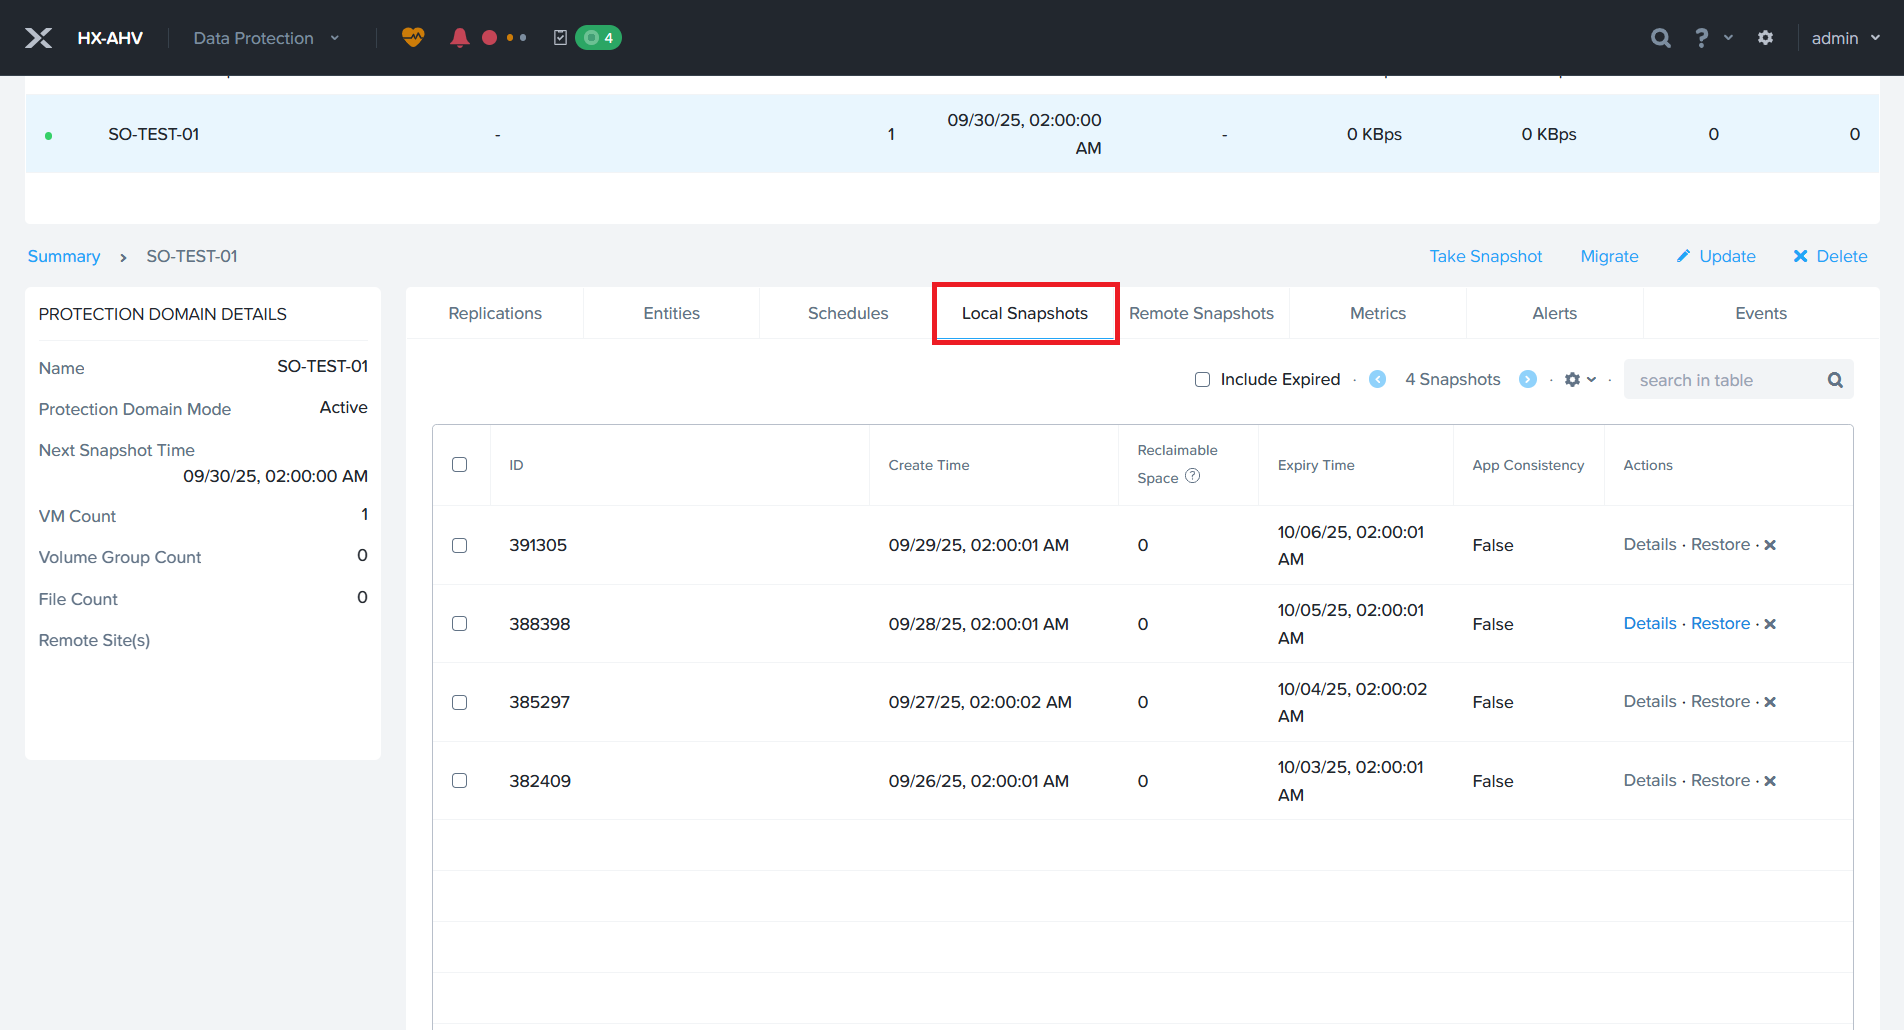
Task: Select the checkbox for snapshot 388398
Action: pos(459,624)
